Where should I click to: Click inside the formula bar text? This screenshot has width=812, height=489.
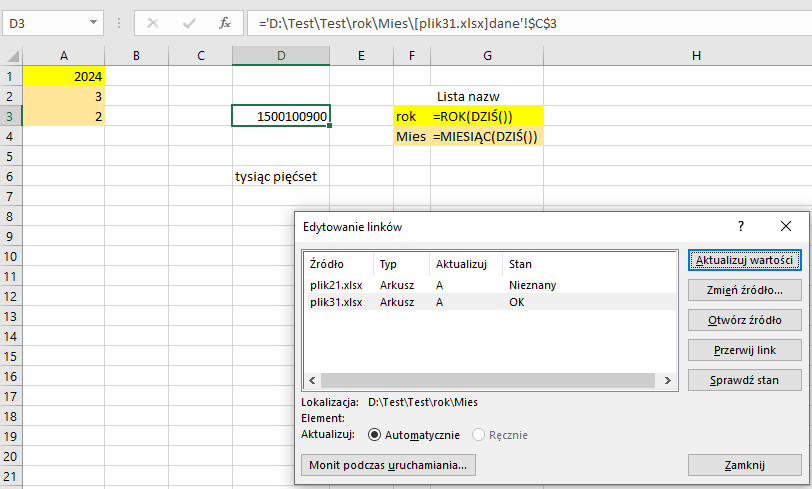[500, 21]
